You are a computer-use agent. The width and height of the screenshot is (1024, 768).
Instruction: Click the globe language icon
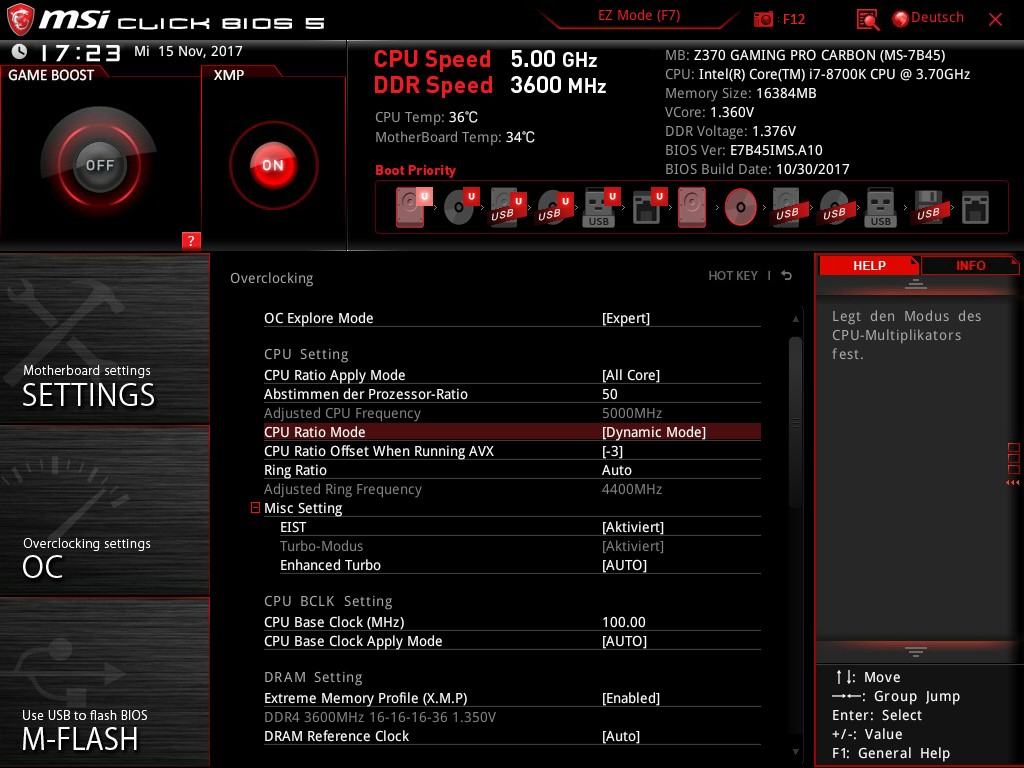(x=900, y=19)
